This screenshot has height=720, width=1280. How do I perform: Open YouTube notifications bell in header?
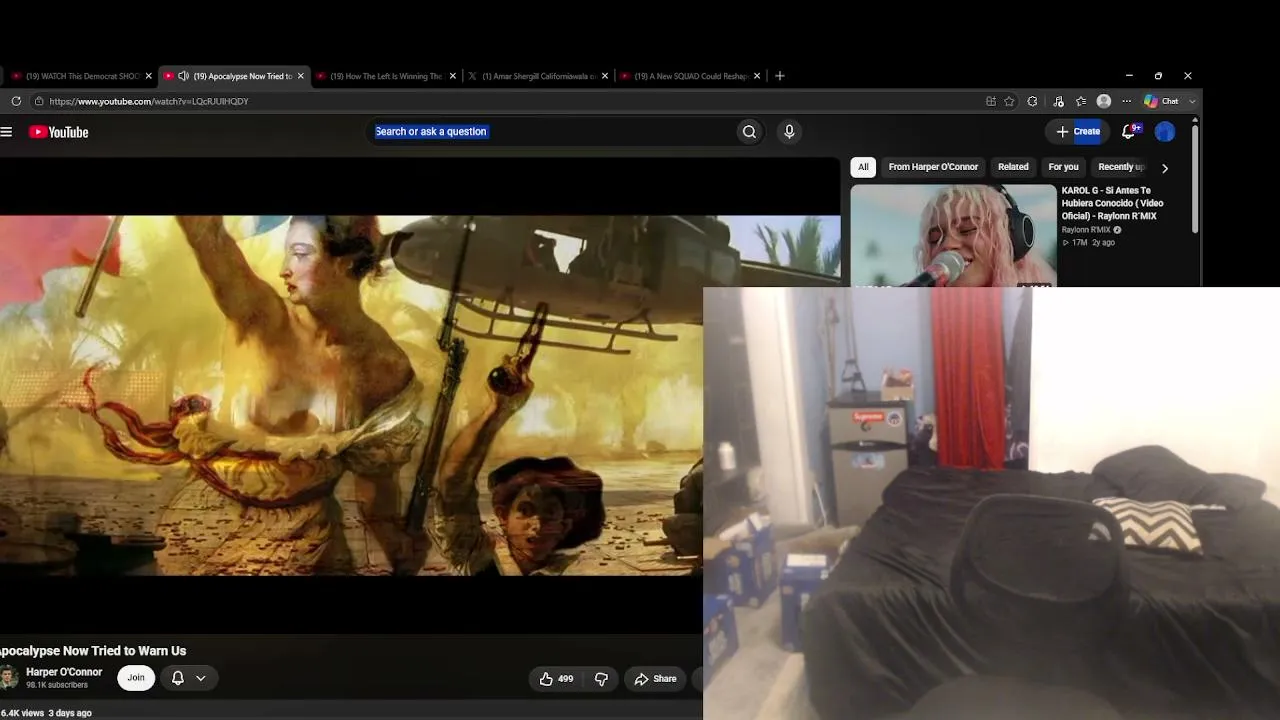1129,131
